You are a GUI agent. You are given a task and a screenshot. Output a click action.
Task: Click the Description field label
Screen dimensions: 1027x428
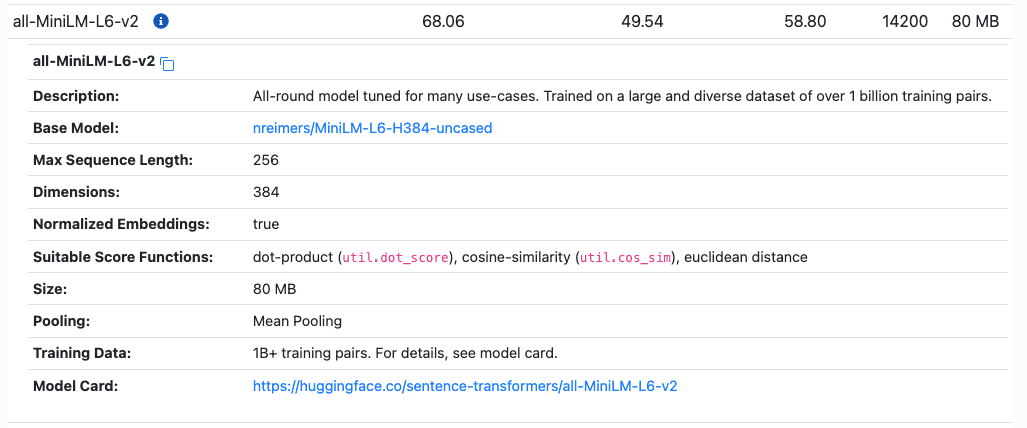(x=76, y=96)
